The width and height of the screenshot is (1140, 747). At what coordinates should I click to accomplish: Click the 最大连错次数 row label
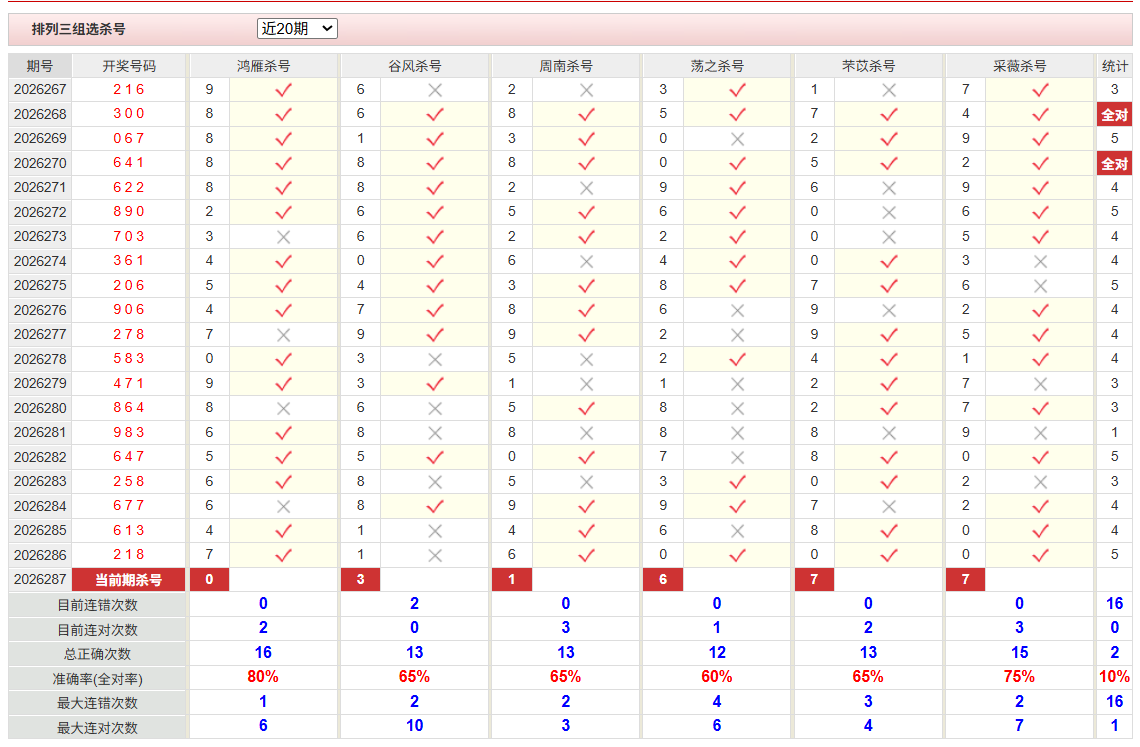(97, 703)
